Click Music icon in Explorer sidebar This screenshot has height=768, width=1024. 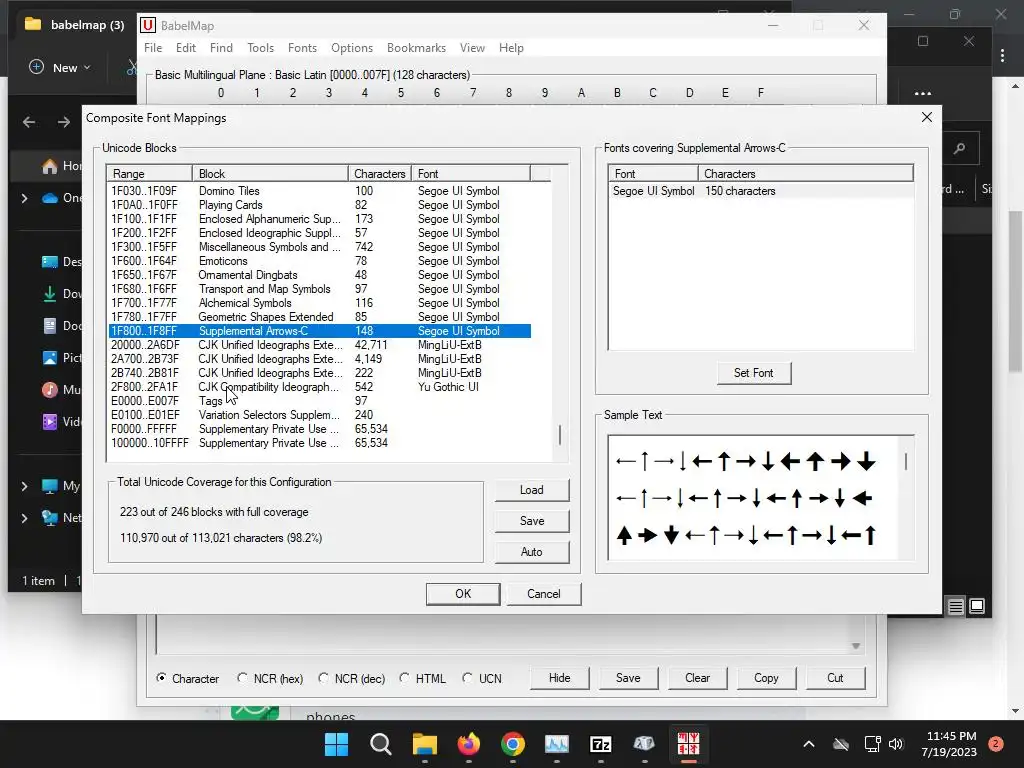[x=50, y=390]
